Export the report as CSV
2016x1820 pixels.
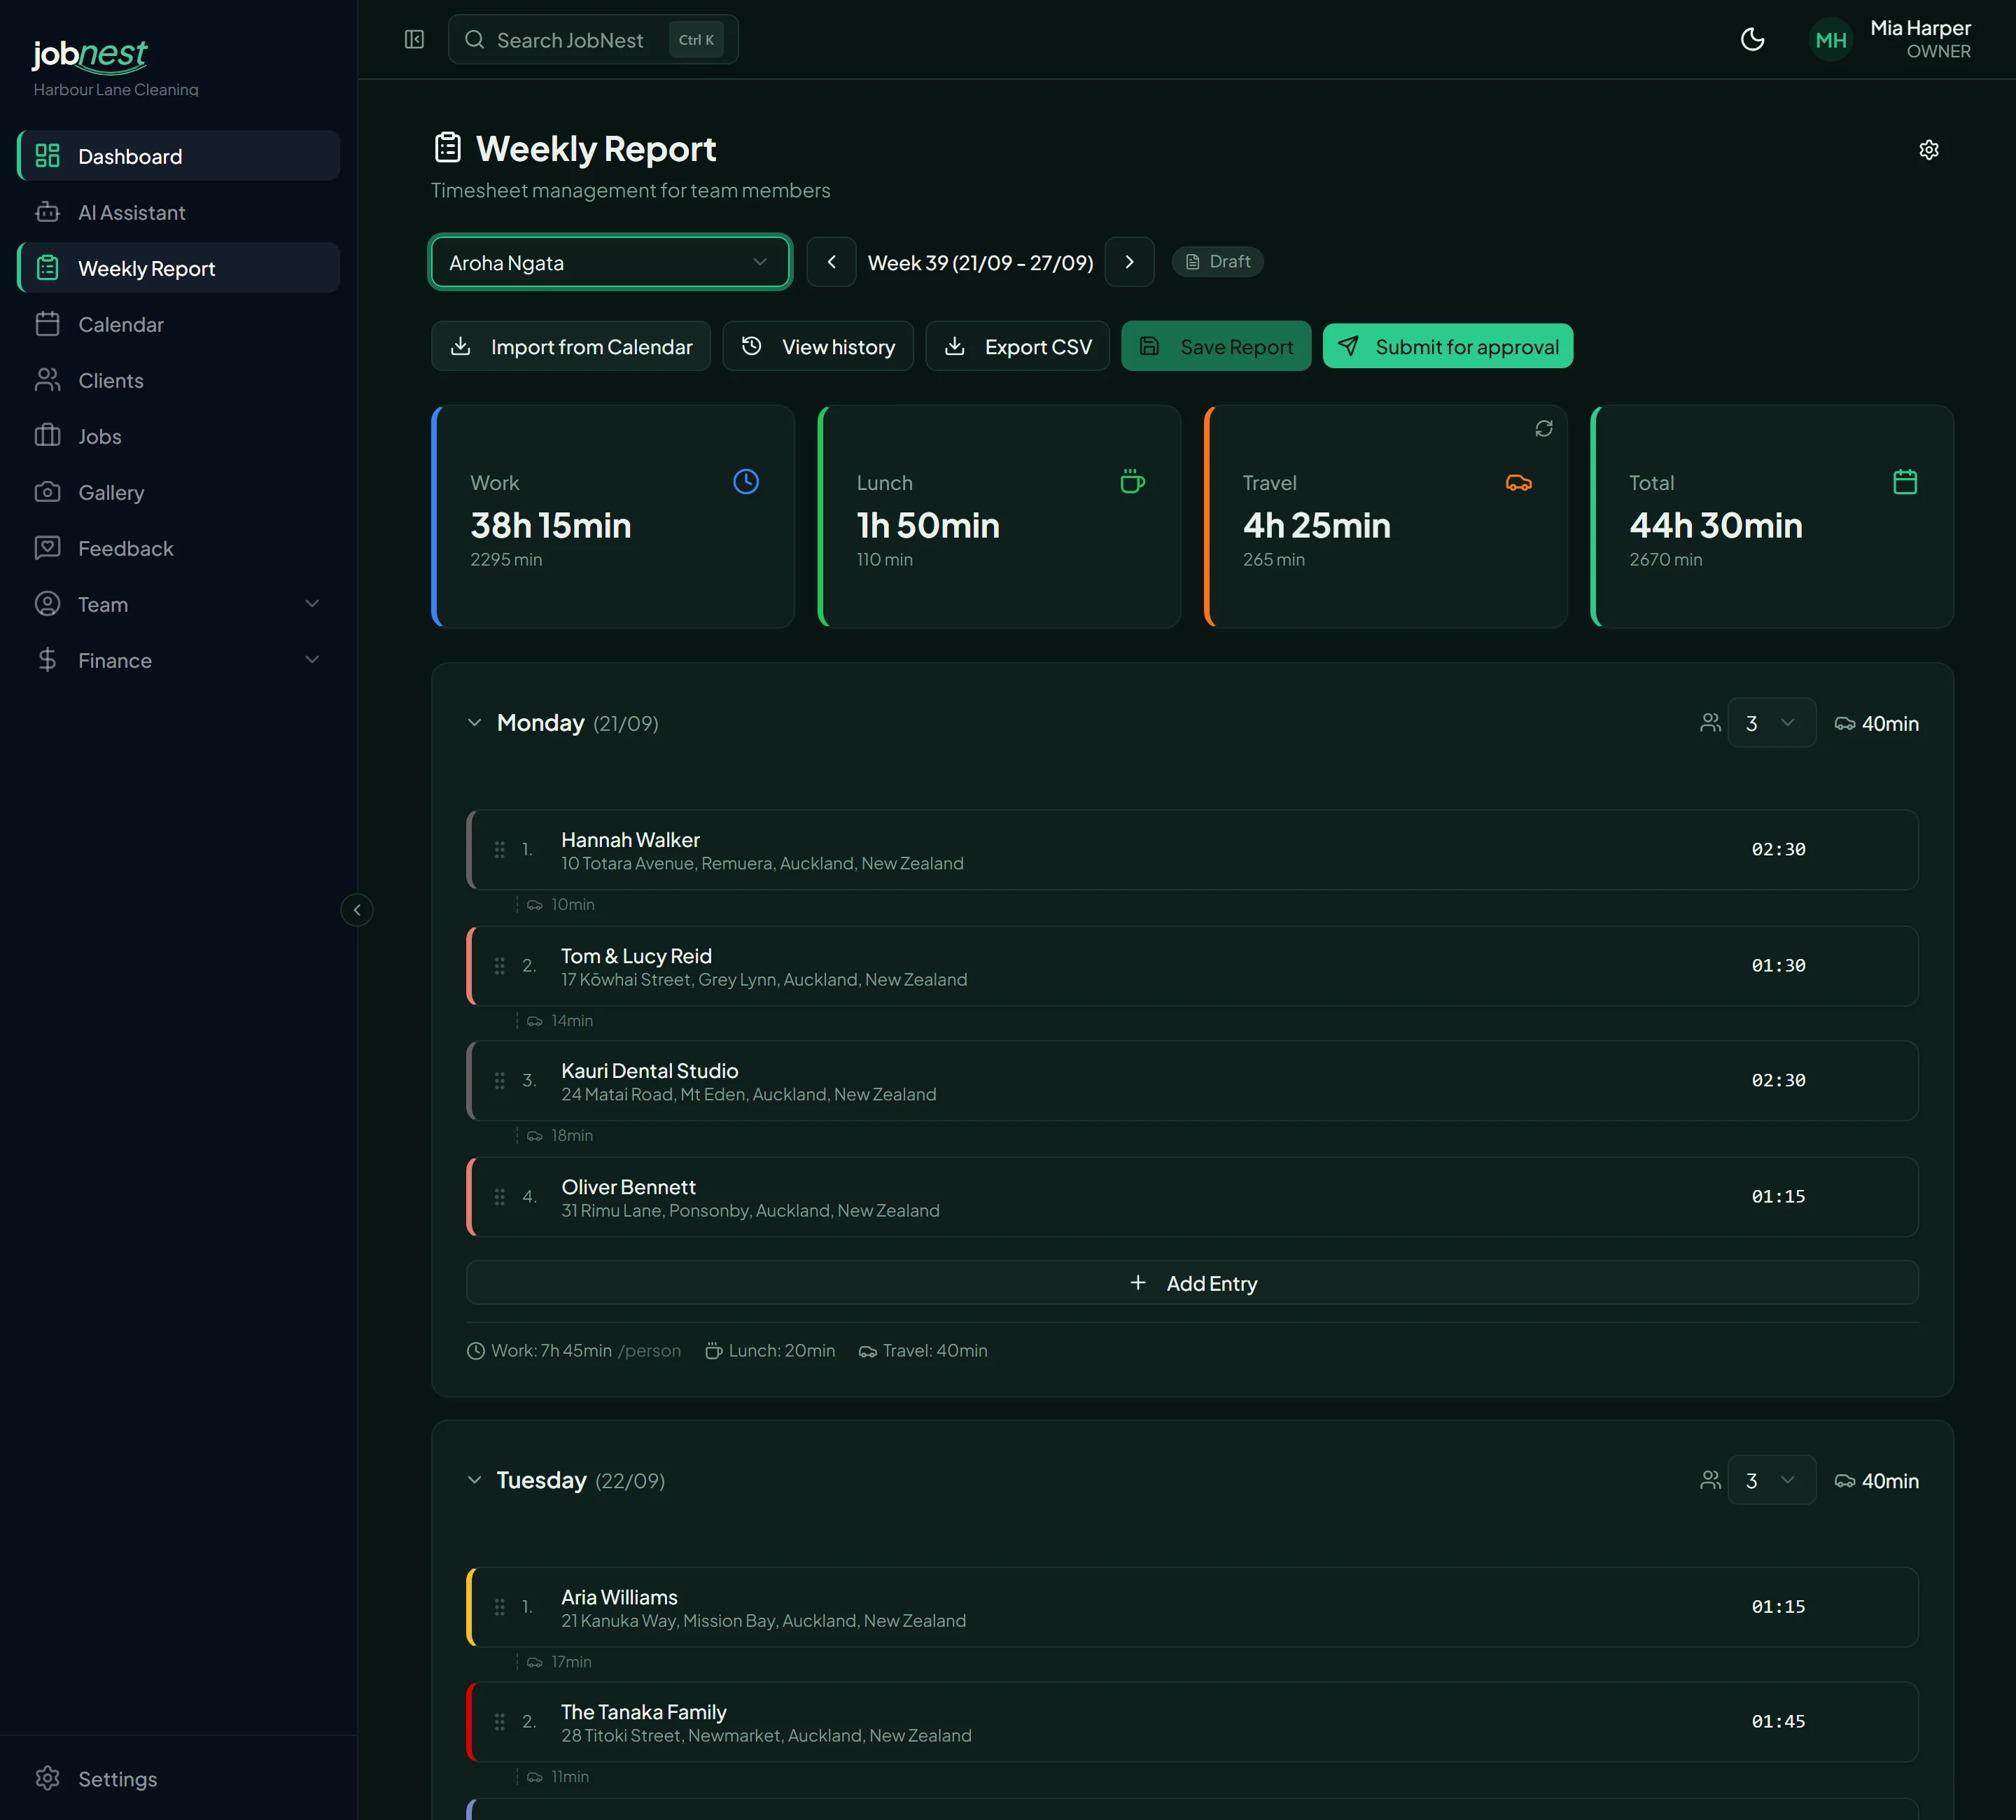[x=1018, y=346]
